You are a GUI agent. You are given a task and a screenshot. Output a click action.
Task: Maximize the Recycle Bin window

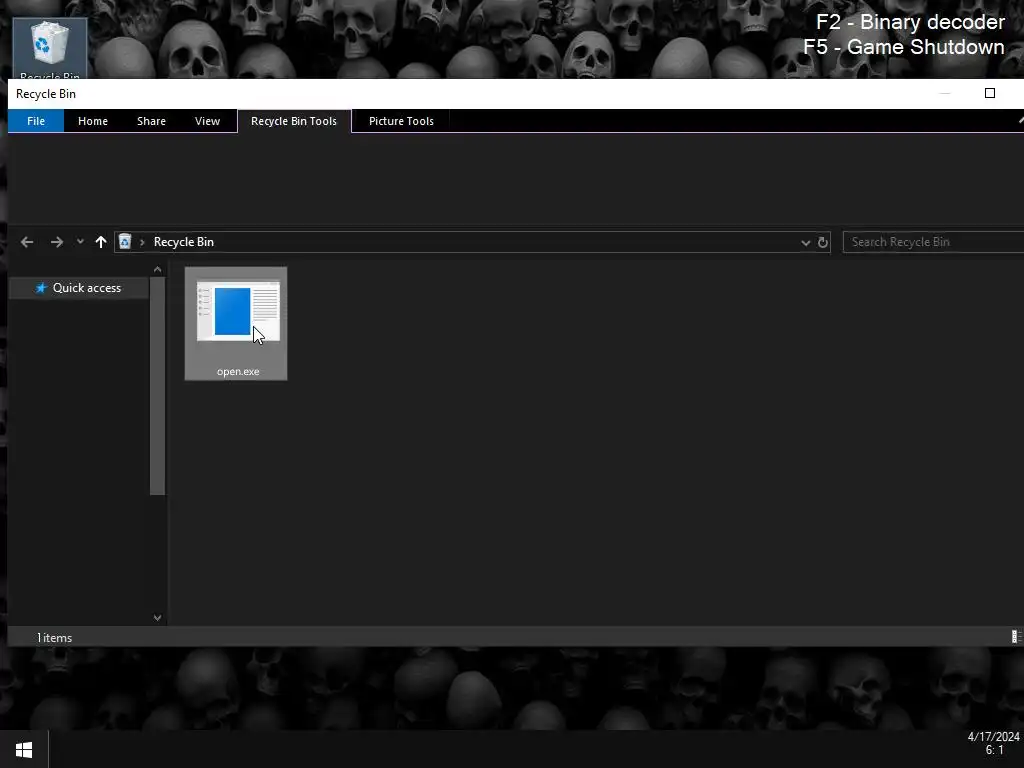pyautogui.click(x=990, y=93)
